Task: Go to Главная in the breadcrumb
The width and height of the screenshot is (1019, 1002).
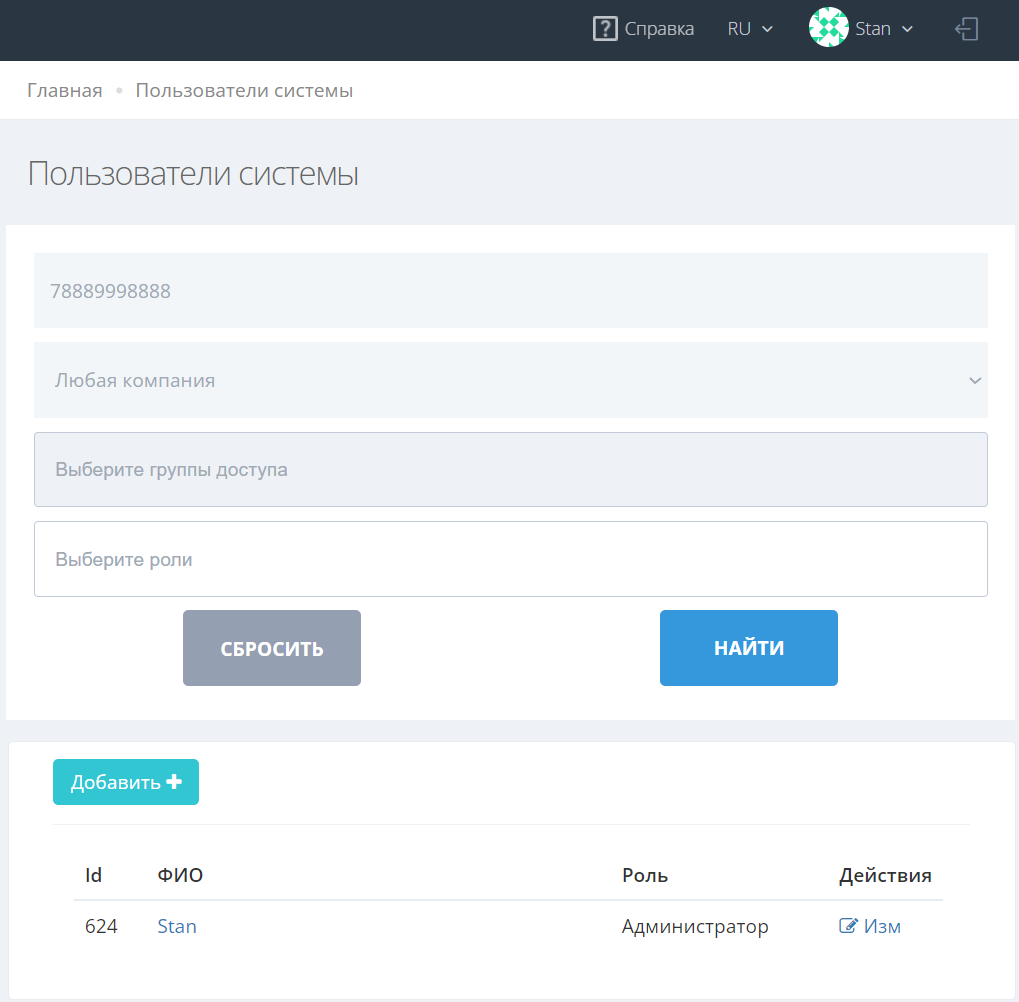Action: tap(65, 91)
